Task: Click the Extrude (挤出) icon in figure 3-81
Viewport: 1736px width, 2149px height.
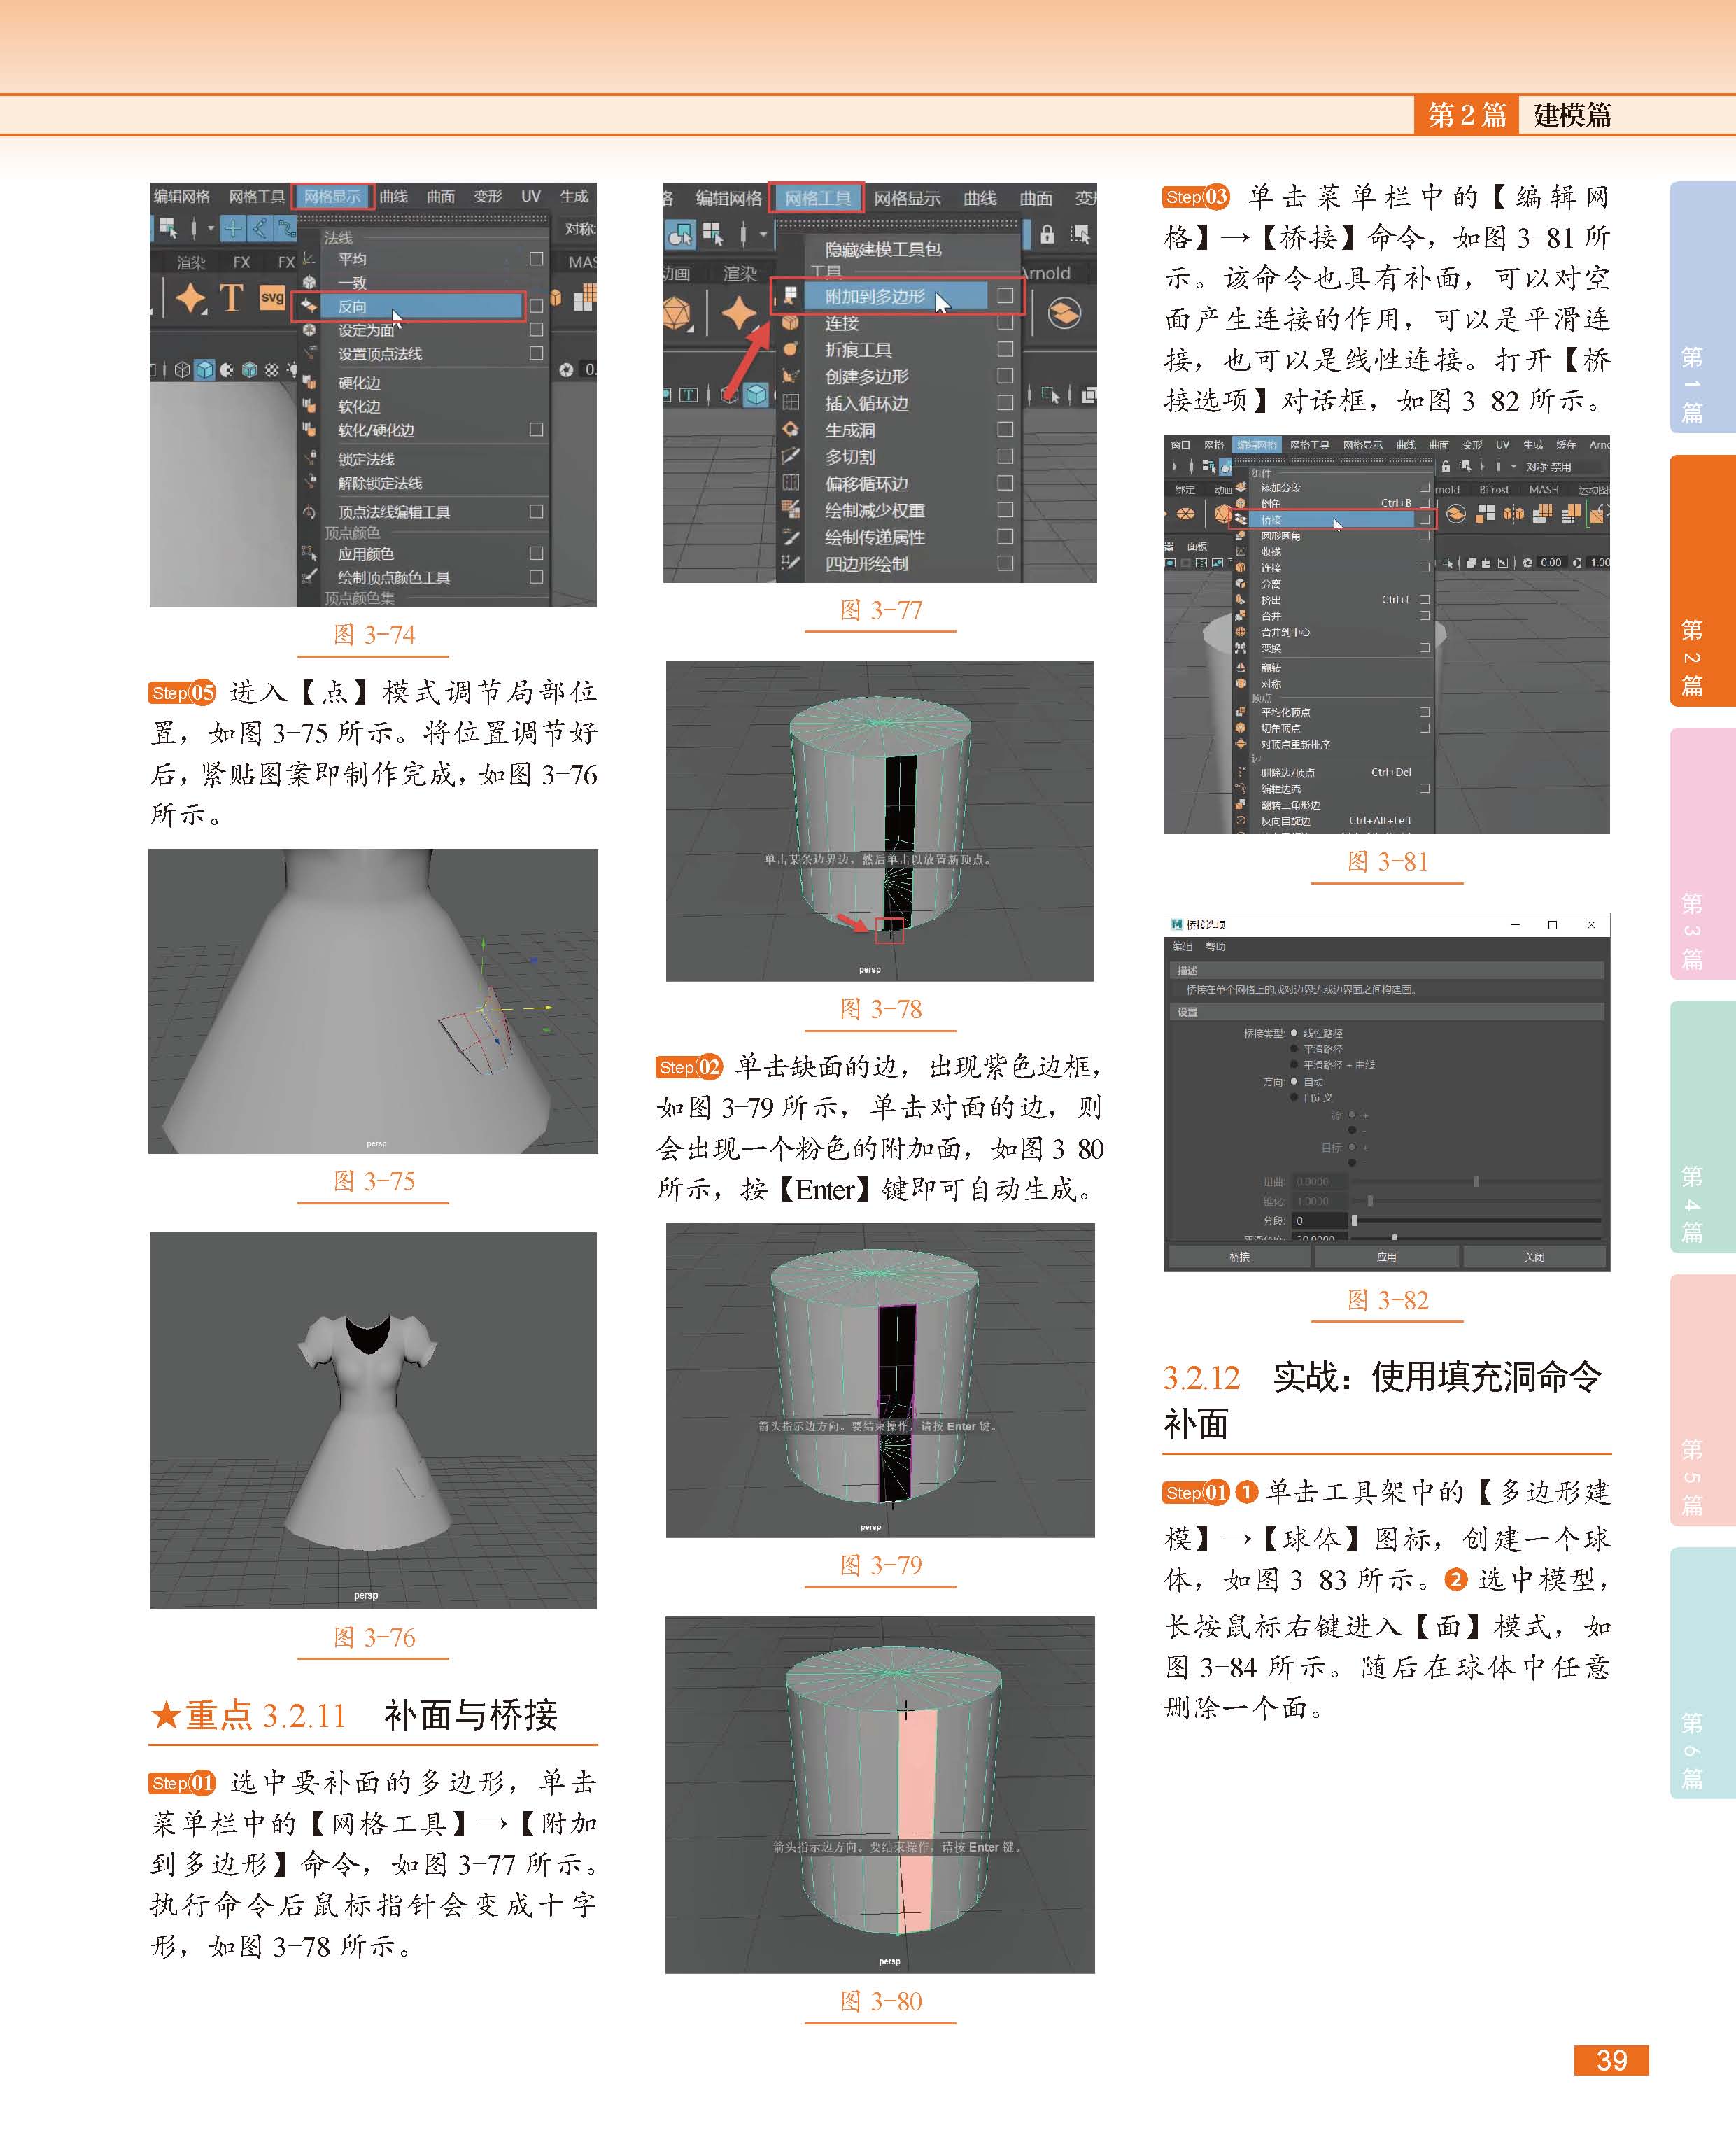Action: click(1241, 599)
